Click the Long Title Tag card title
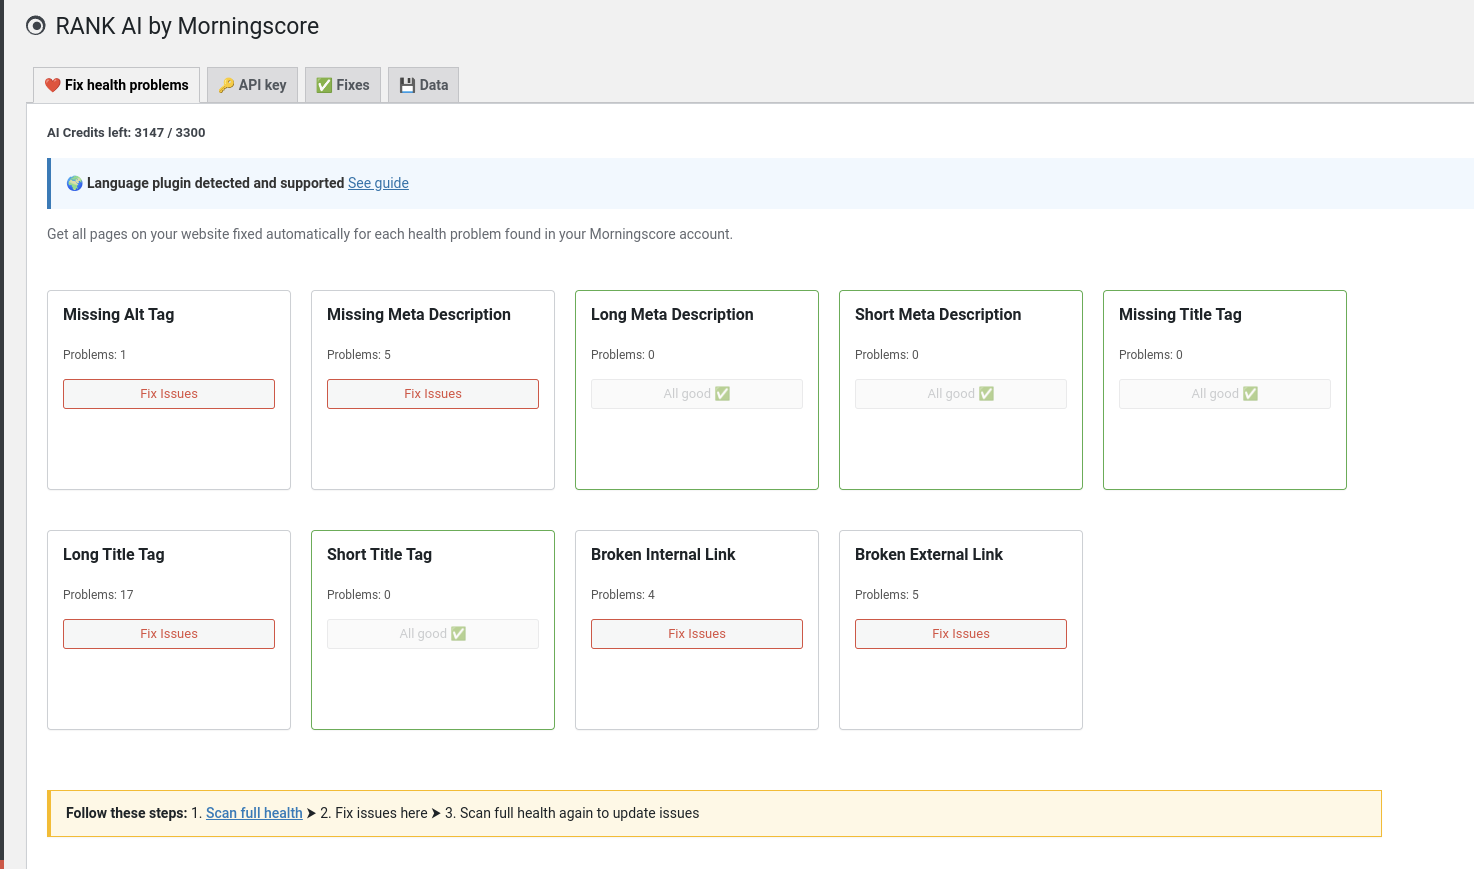 pos(114,554)
